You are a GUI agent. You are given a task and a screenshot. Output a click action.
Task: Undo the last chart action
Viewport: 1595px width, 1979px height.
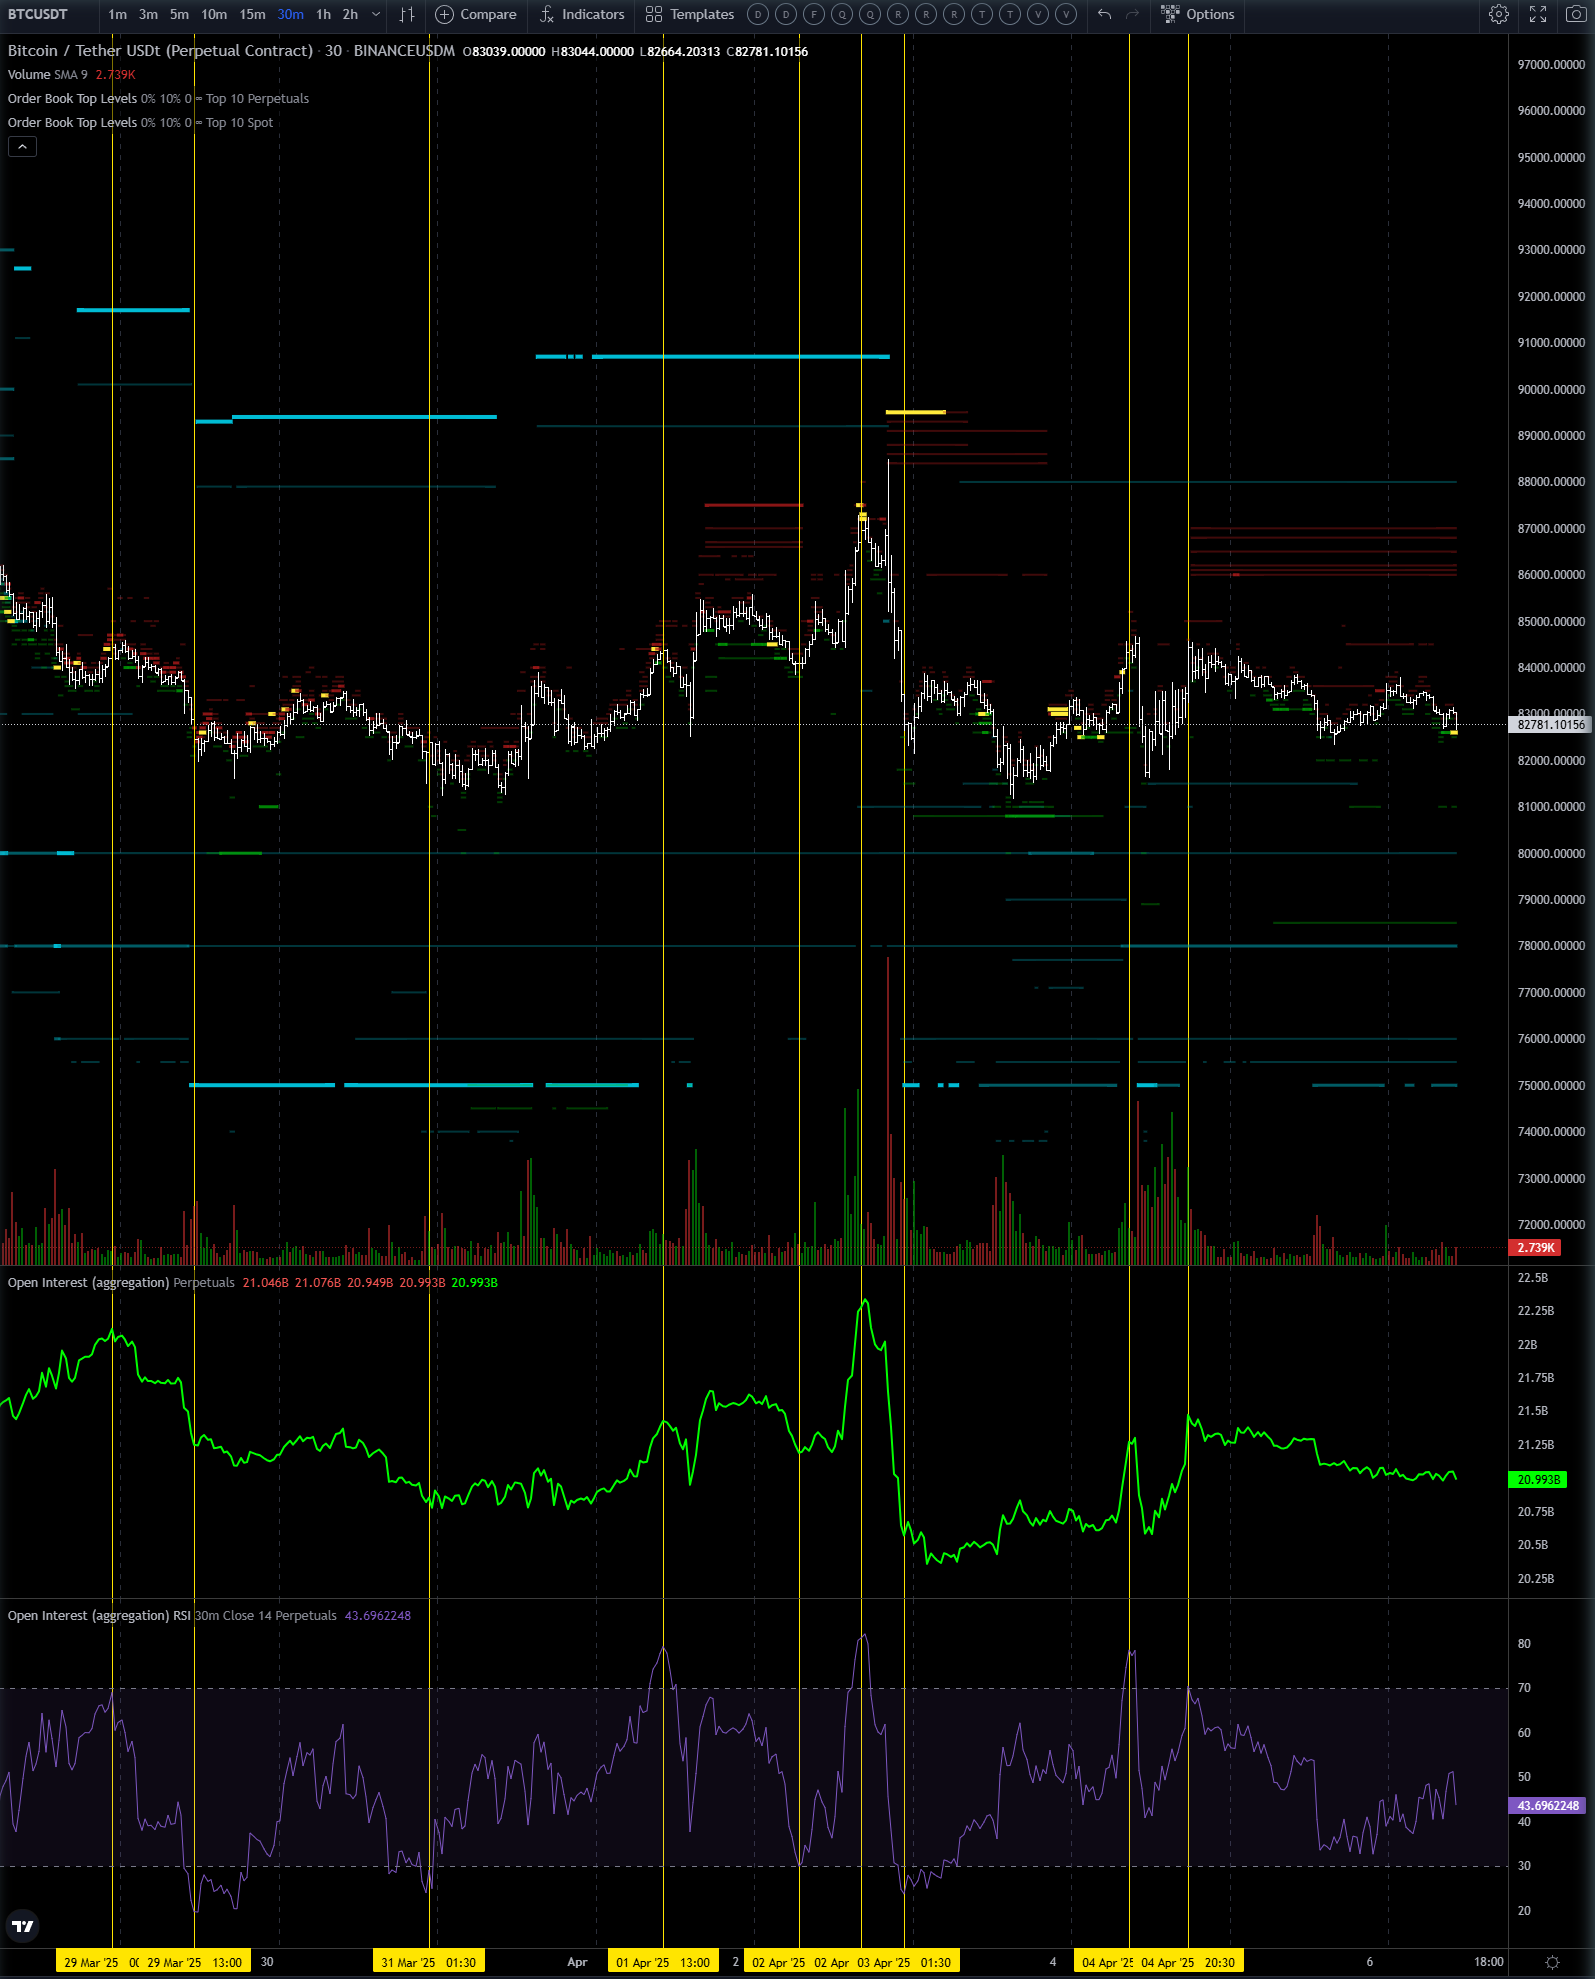1104,14
